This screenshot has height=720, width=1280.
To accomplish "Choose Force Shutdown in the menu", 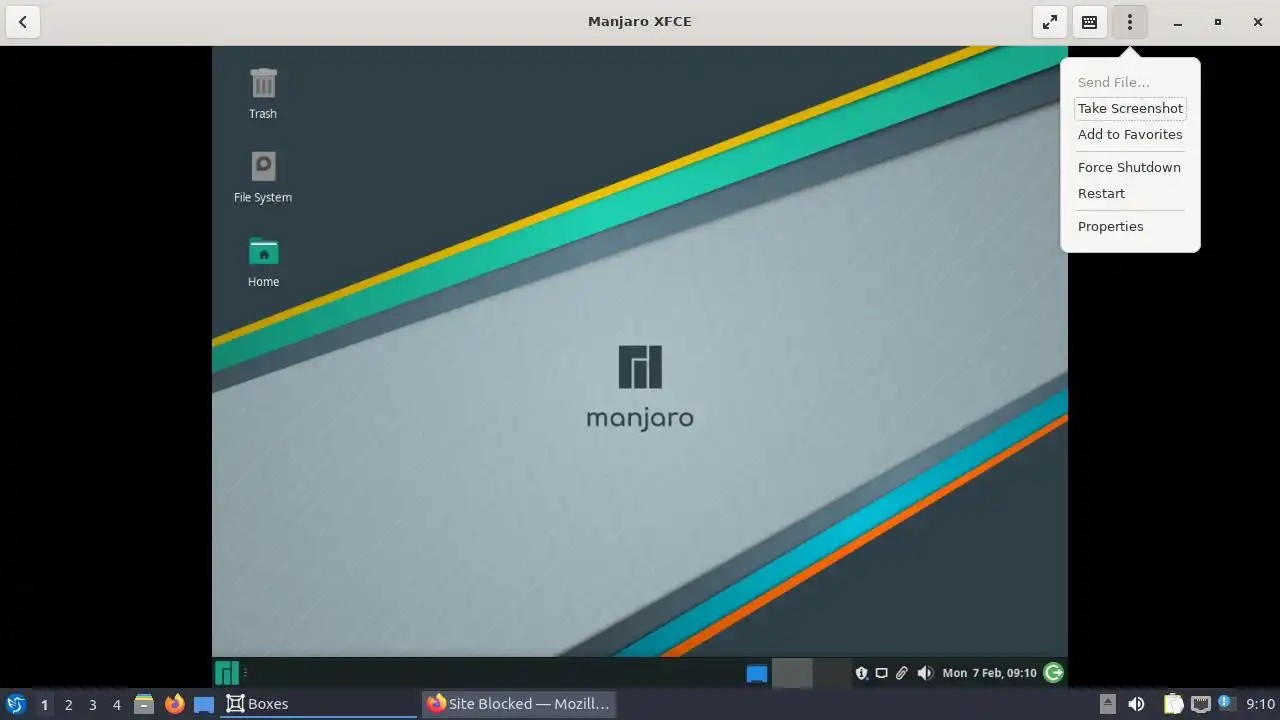I will [x=1130, y=167].
